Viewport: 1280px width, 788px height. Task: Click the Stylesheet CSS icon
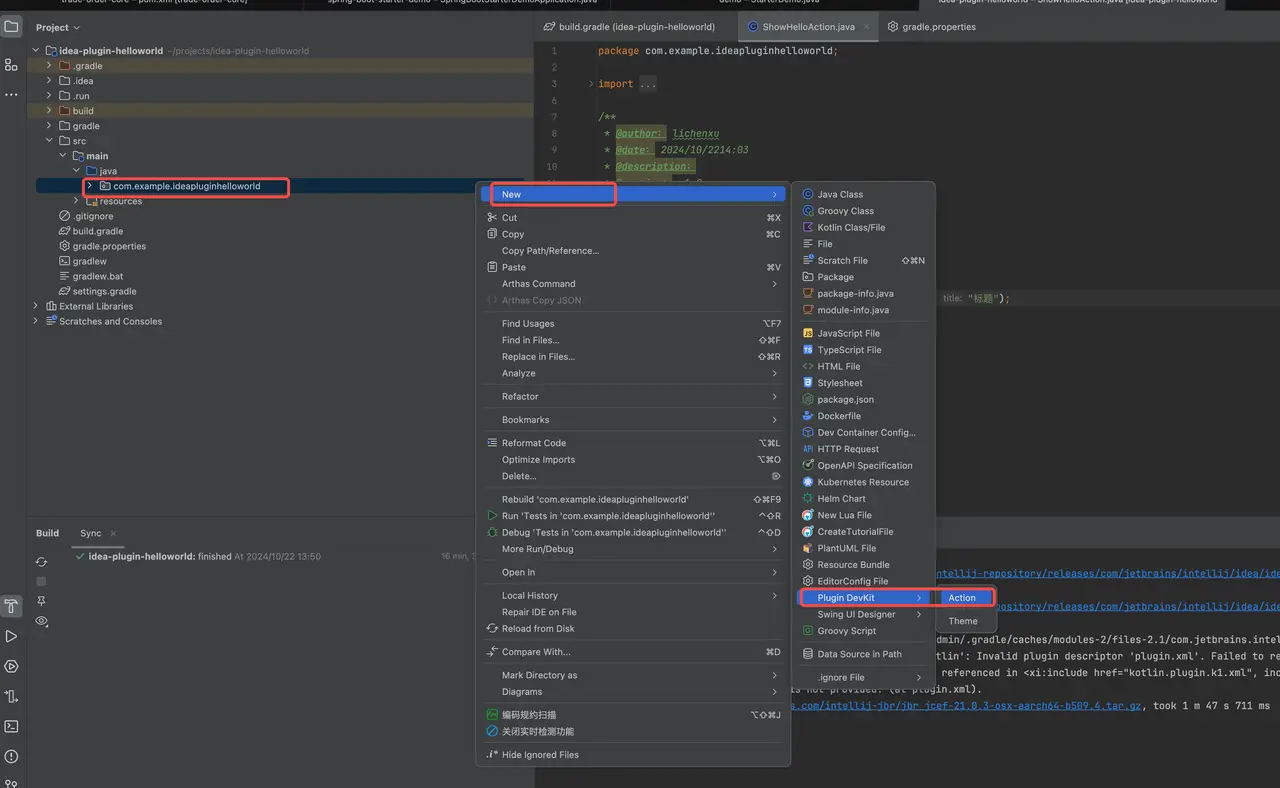[x=808, y=383]
